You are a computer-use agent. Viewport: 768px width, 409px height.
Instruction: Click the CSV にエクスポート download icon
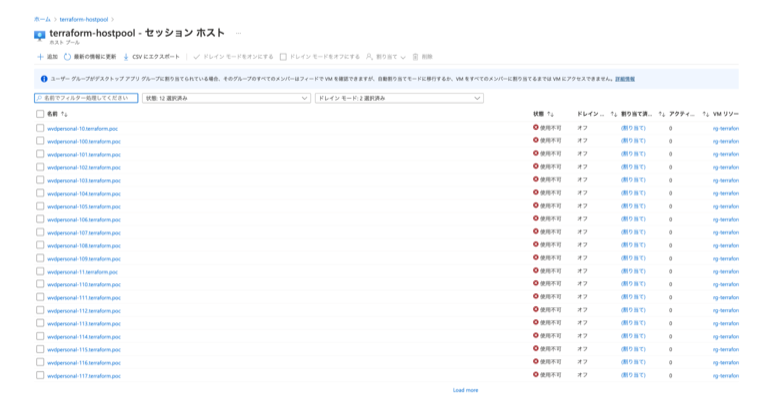coord(126,57)
